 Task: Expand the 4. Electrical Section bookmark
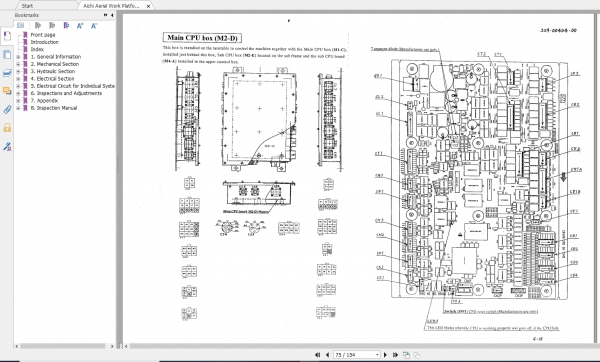pos(18,78)
